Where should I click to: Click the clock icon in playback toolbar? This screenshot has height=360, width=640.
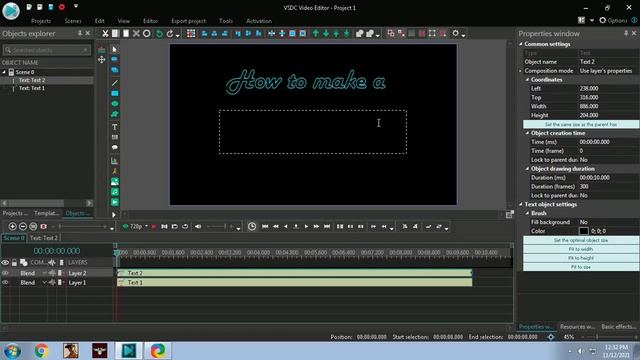tap(252, 227)
